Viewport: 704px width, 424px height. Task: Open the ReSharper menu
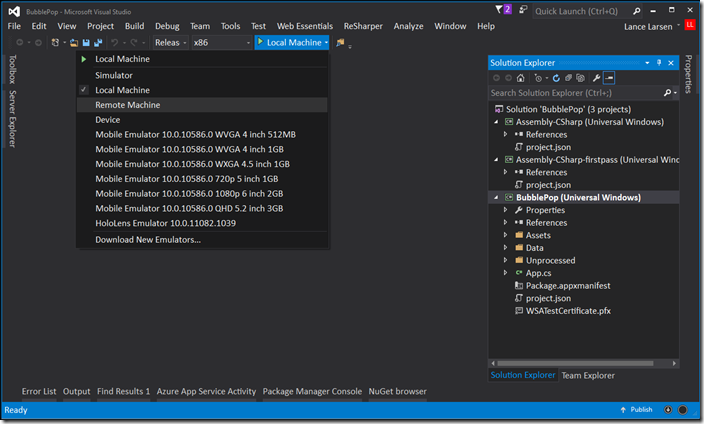coord(363,26)
